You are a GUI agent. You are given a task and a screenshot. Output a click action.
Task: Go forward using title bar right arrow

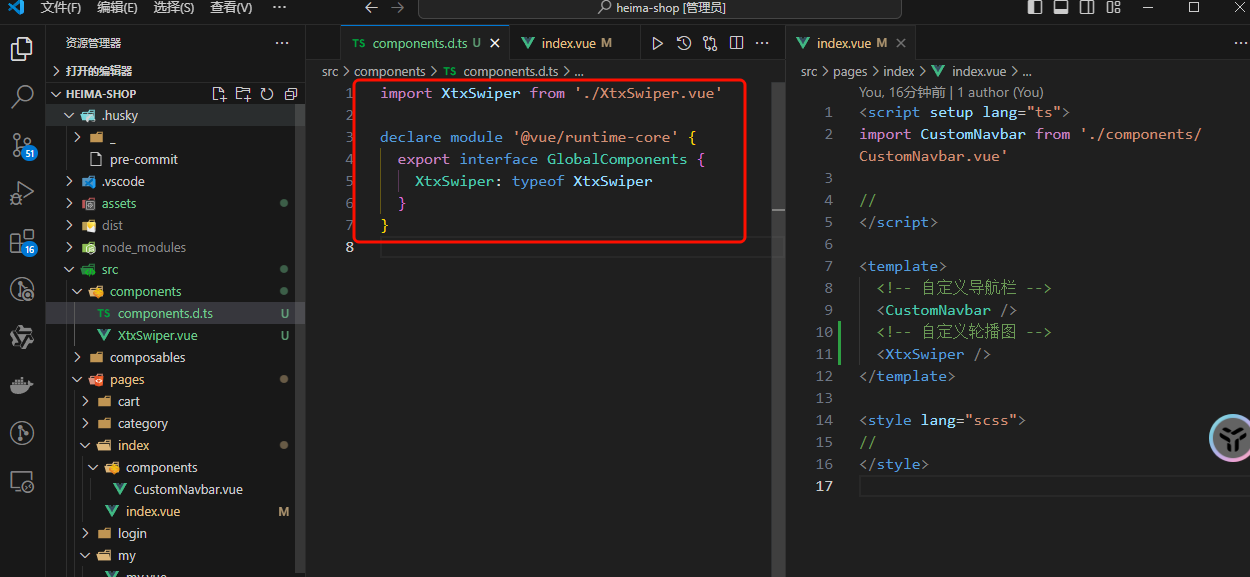(398, 8)
